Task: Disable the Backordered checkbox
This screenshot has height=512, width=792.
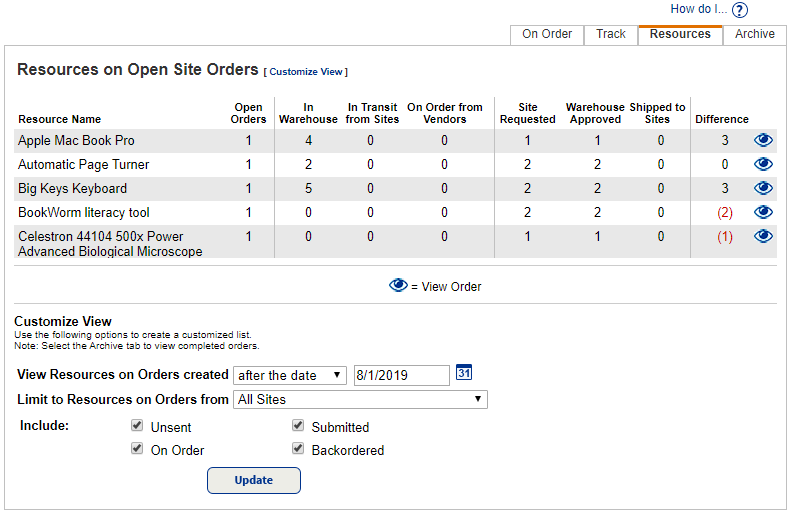Action: (298, 448)
